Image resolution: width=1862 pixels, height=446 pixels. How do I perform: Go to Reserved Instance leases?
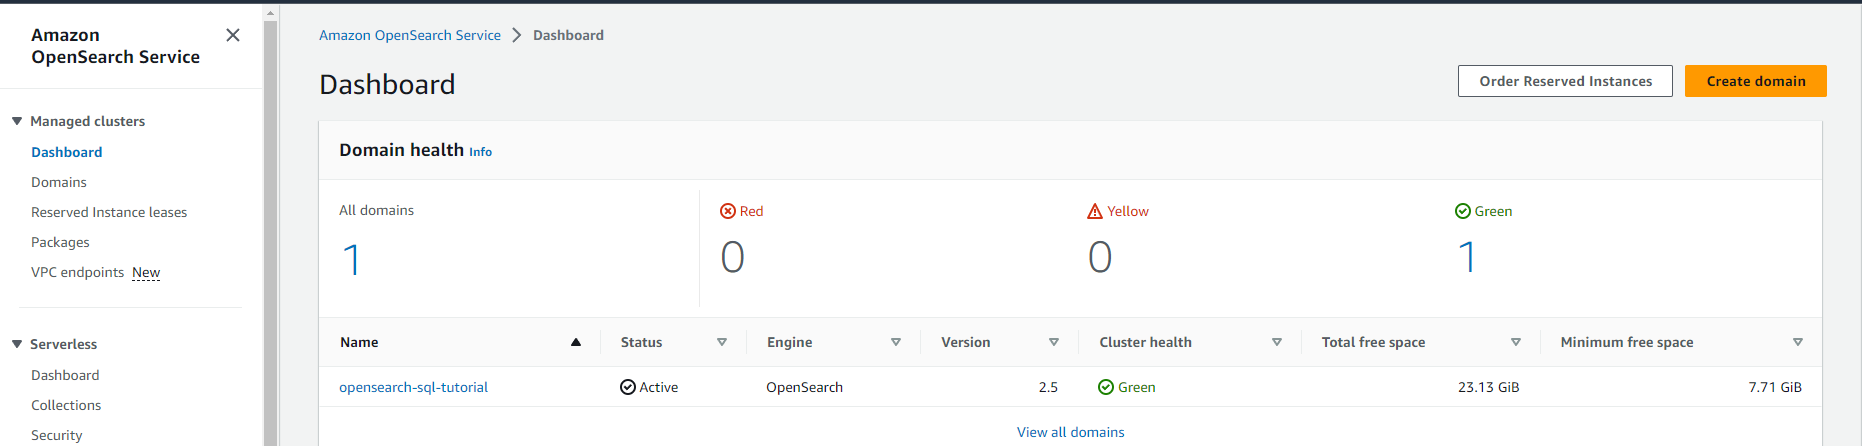pyautogui.click(x=109, y=212)
